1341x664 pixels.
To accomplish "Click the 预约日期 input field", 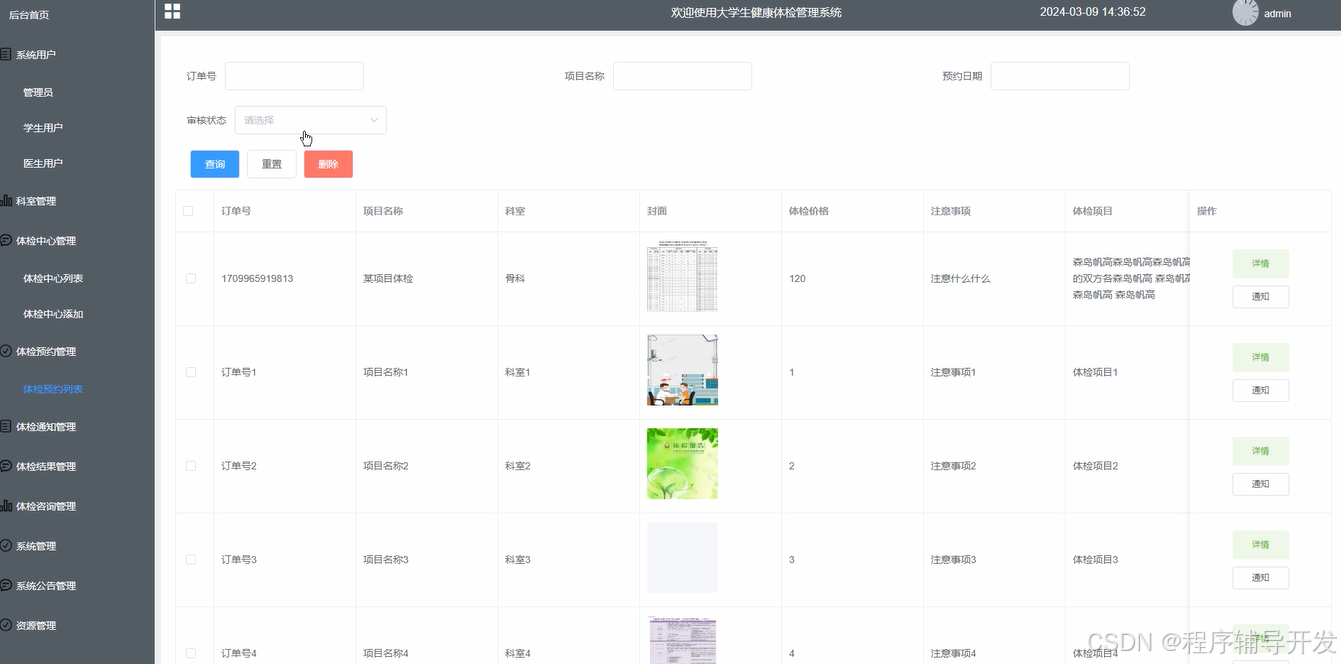I will pos(1060,76).
